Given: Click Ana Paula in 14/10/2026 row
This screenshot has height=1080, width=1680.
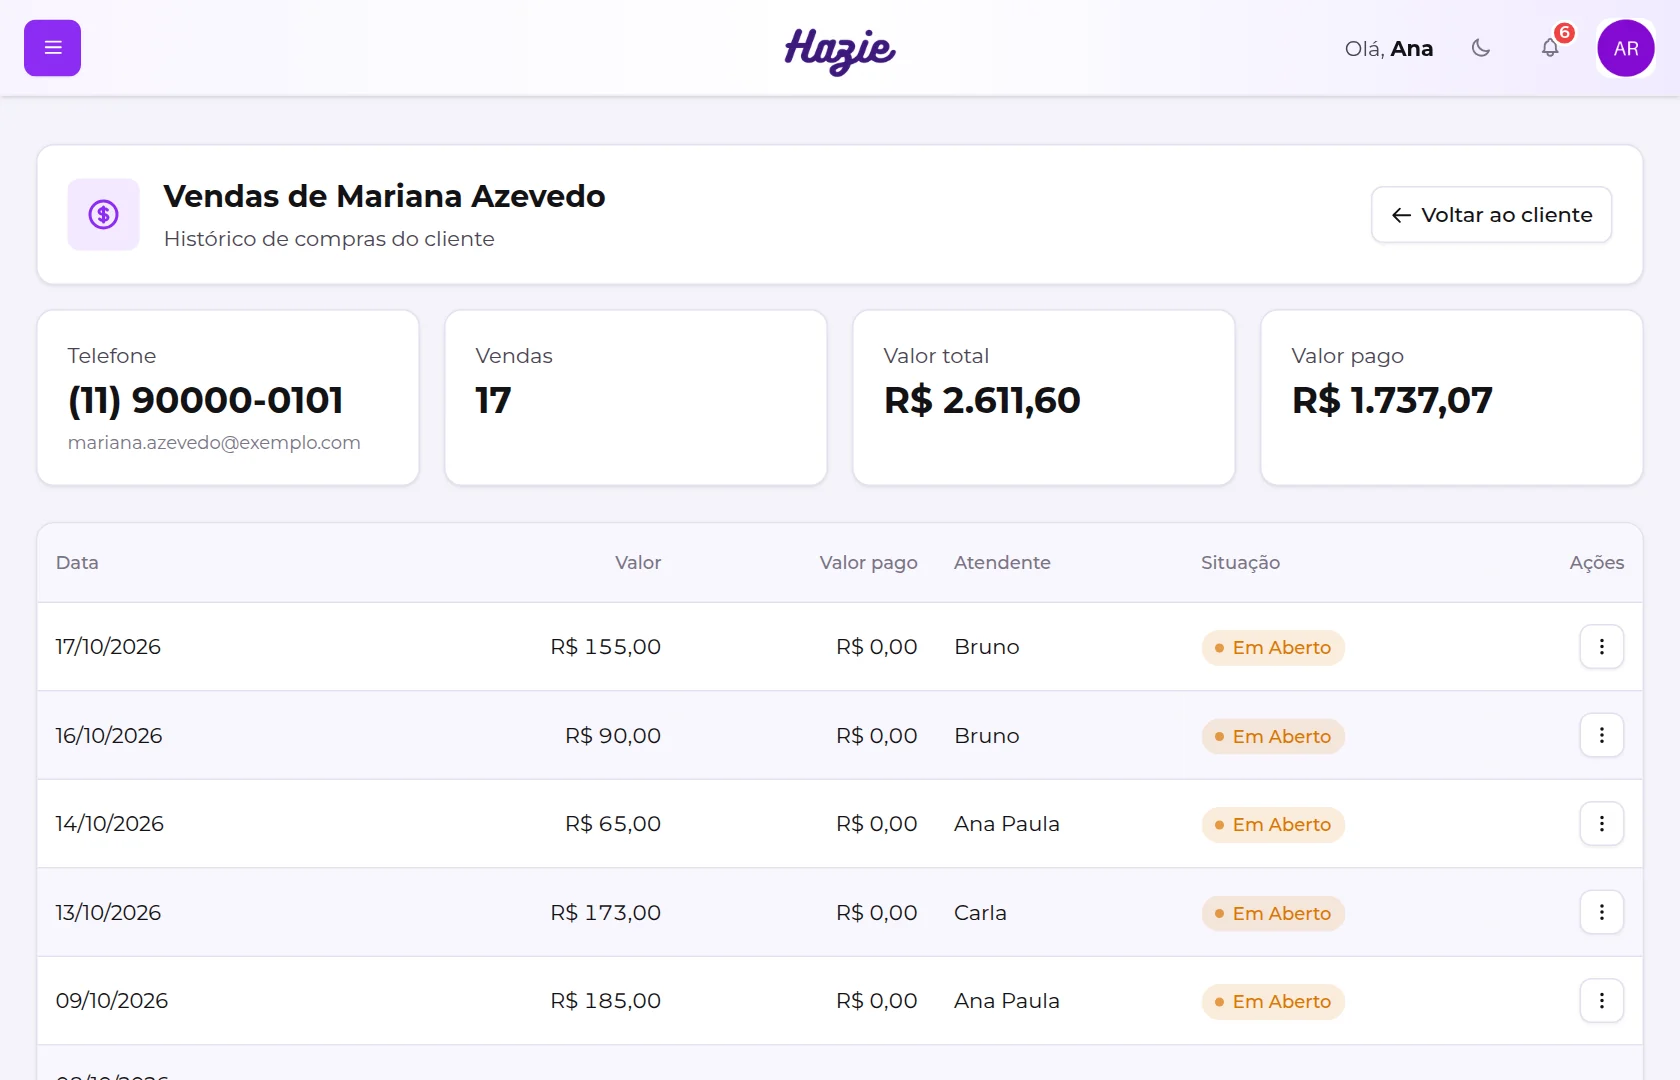Looking at the screenshot, I should click(x=1007, y=824).
